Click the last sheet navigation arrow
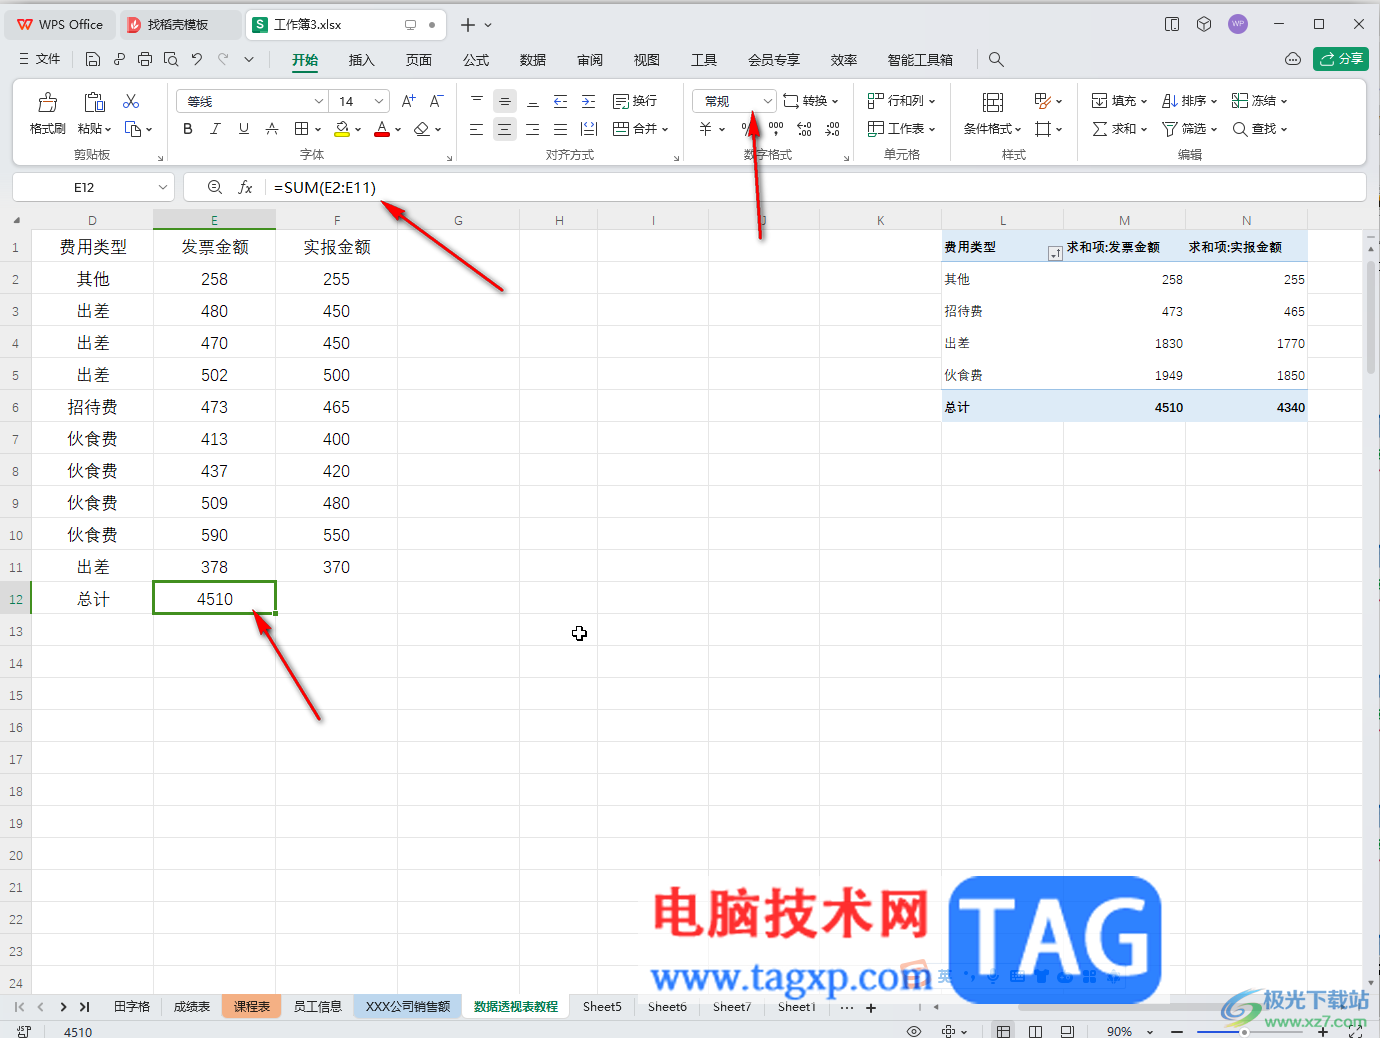Screen dimensions: 1380x1038 [84, 1007]
